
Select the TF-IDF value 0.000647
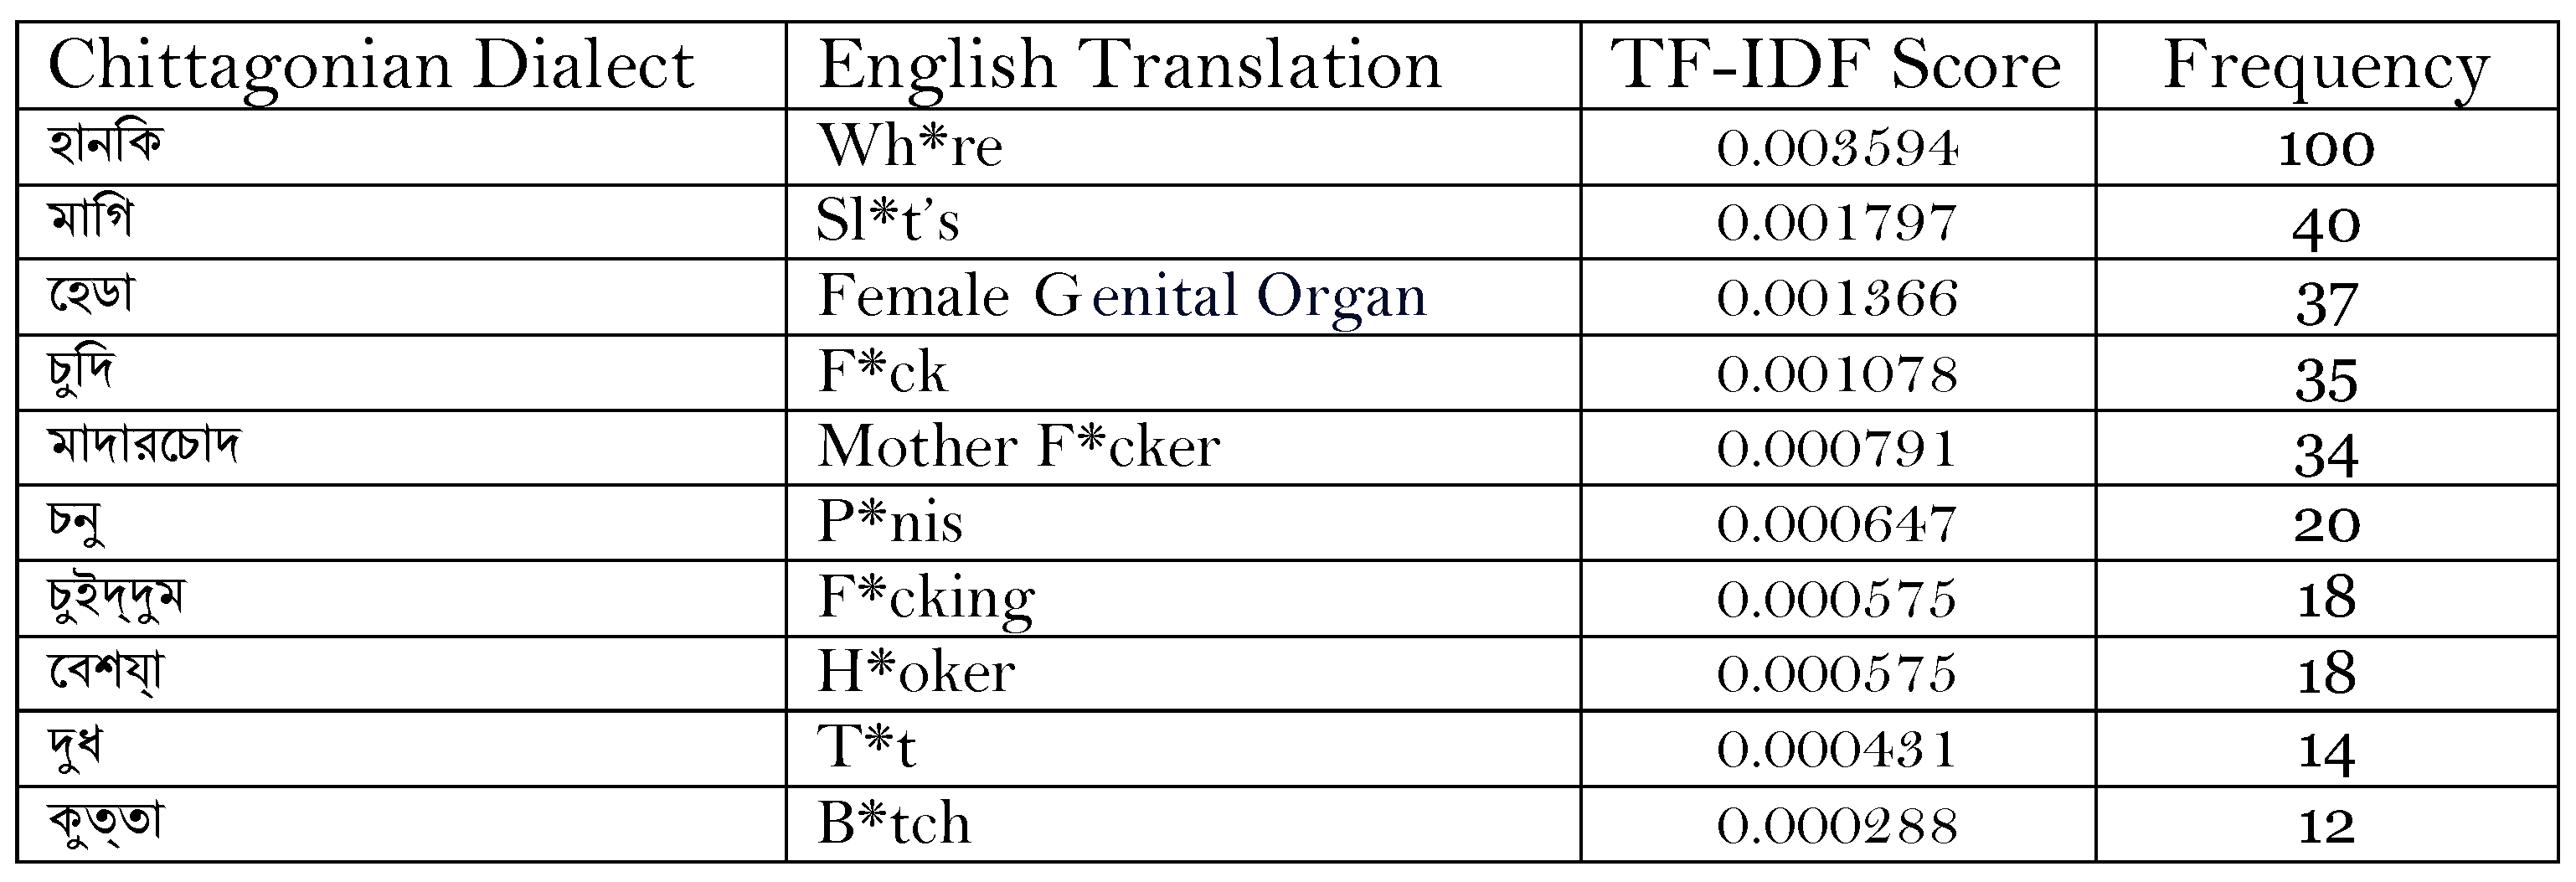pos(1838,524)
